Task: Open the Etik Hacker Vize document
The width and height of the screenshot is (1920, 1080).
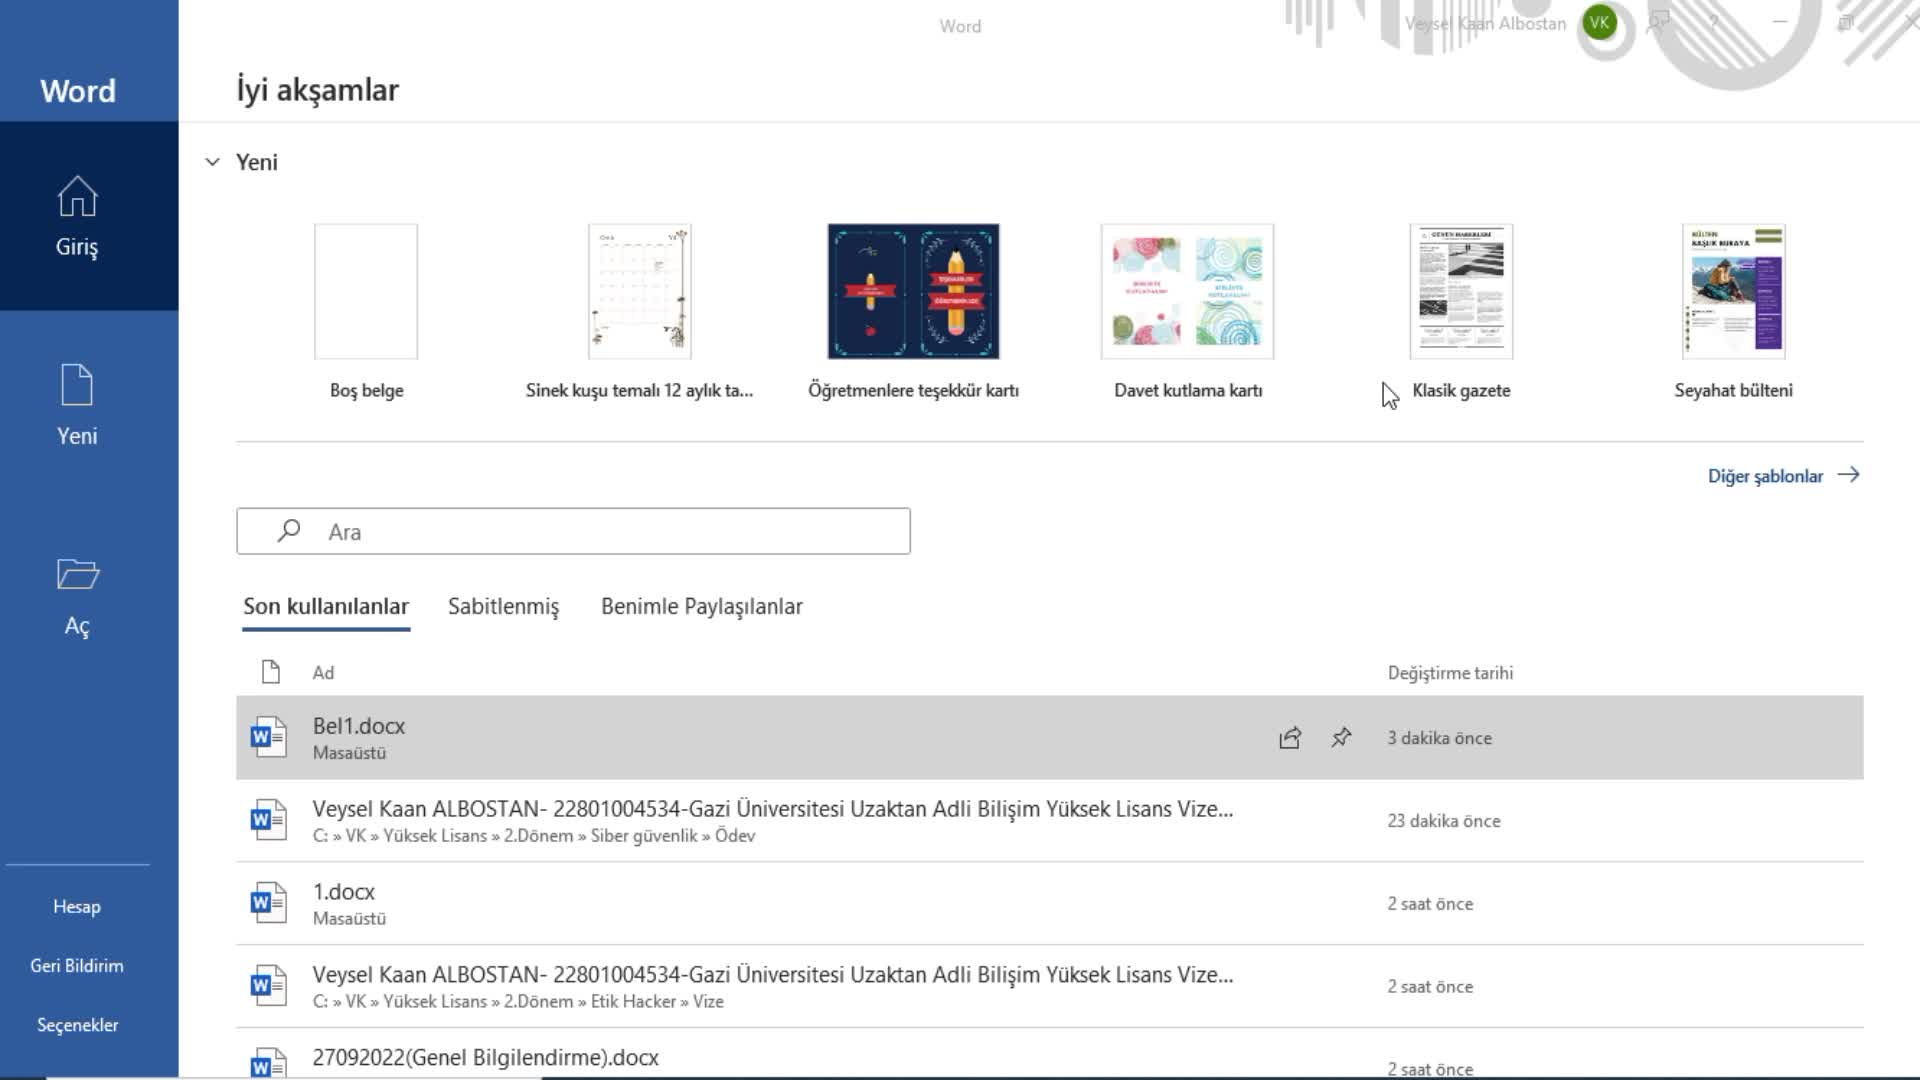Action: coord(1049,987)
